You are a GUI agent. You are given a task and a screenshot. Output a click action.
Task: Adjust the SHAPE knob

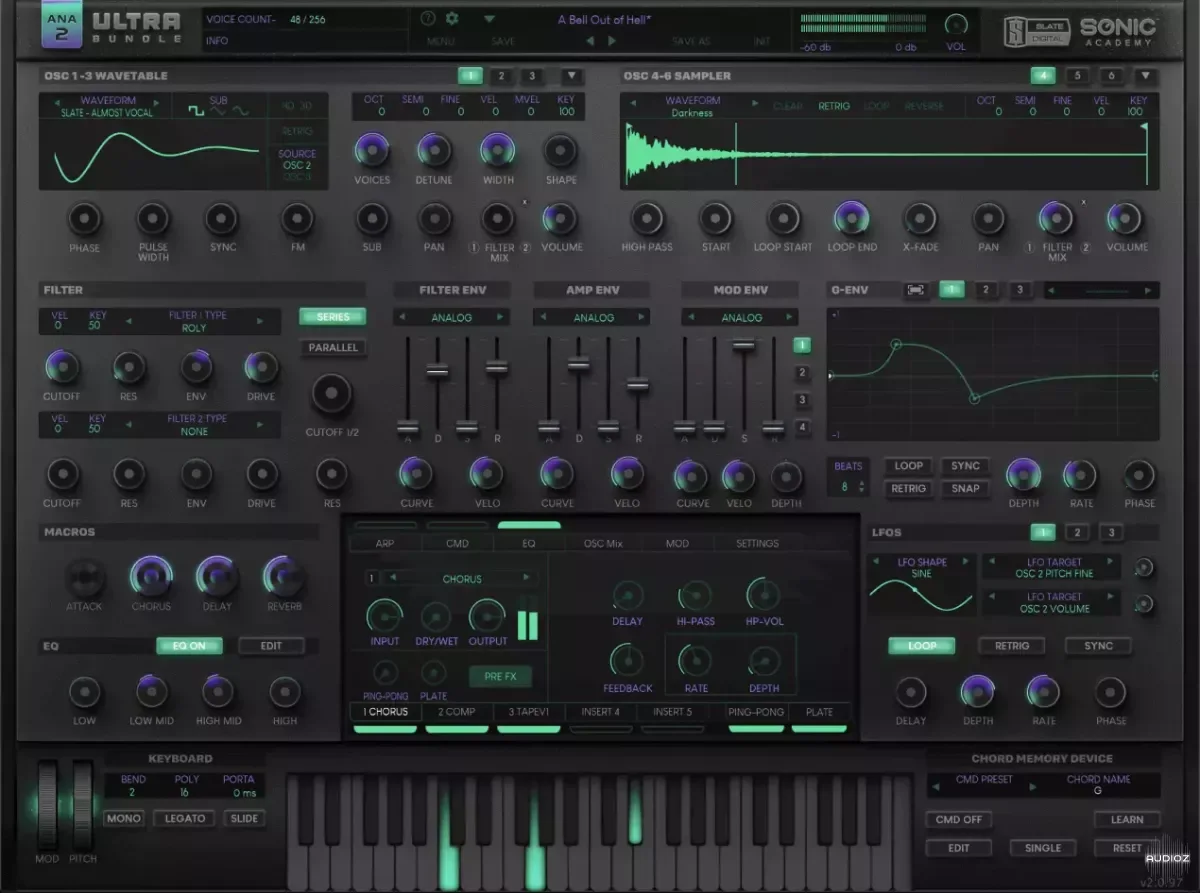[561, 151]
